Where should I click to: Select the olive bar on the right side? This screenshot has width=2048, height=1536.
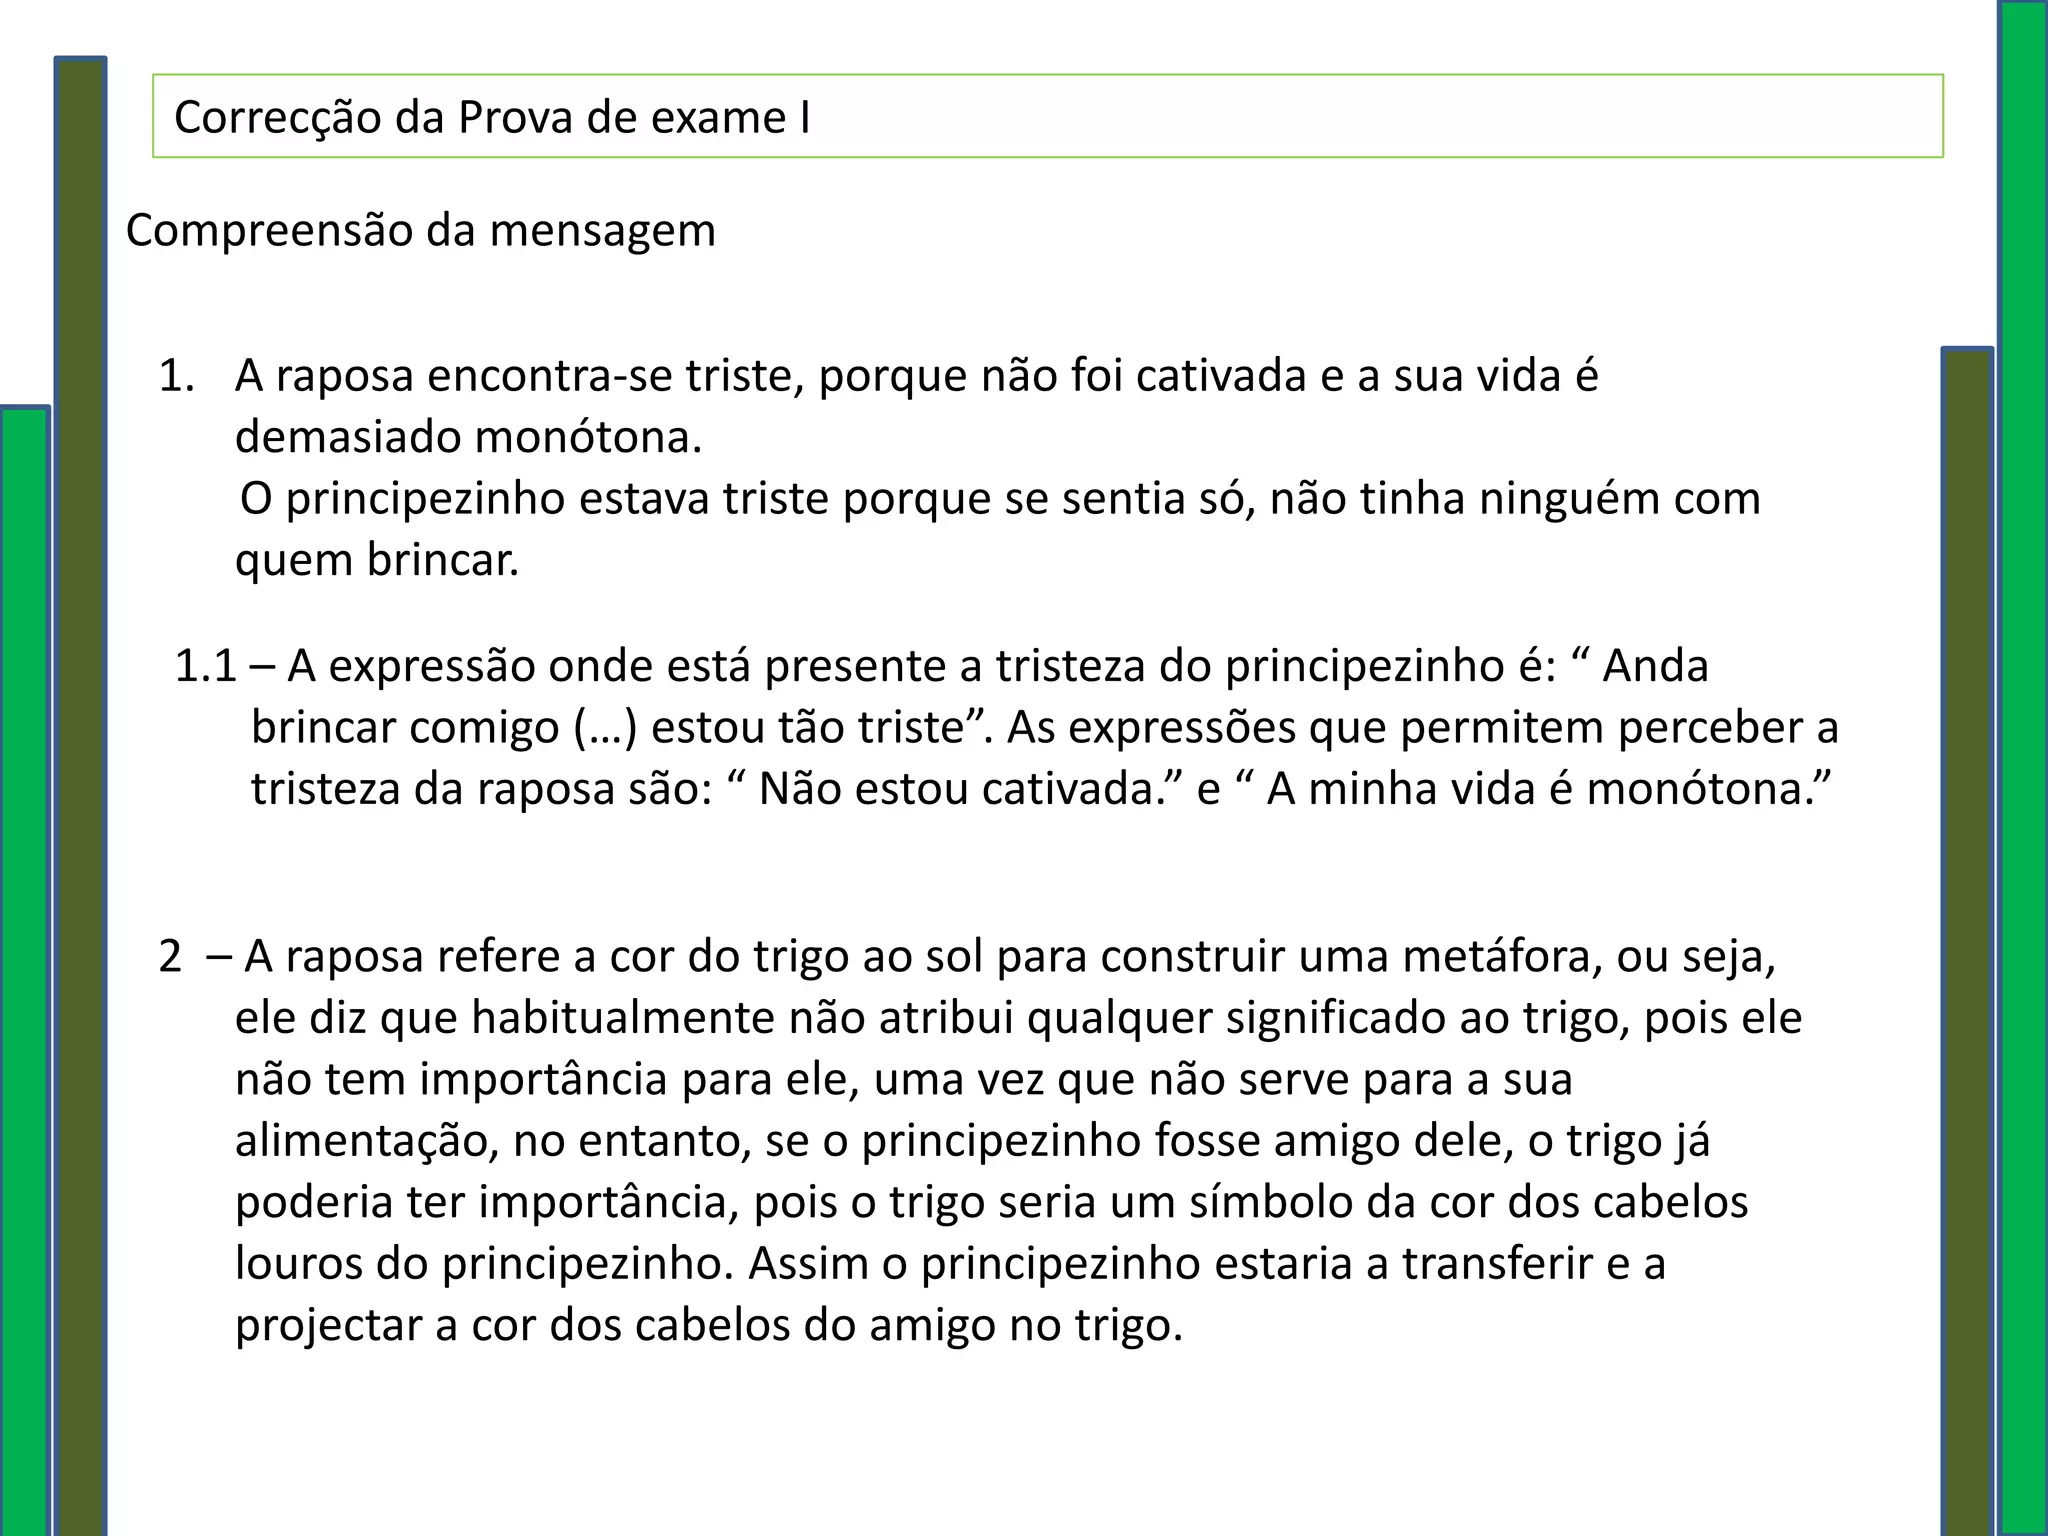(x=1967, y=941)
